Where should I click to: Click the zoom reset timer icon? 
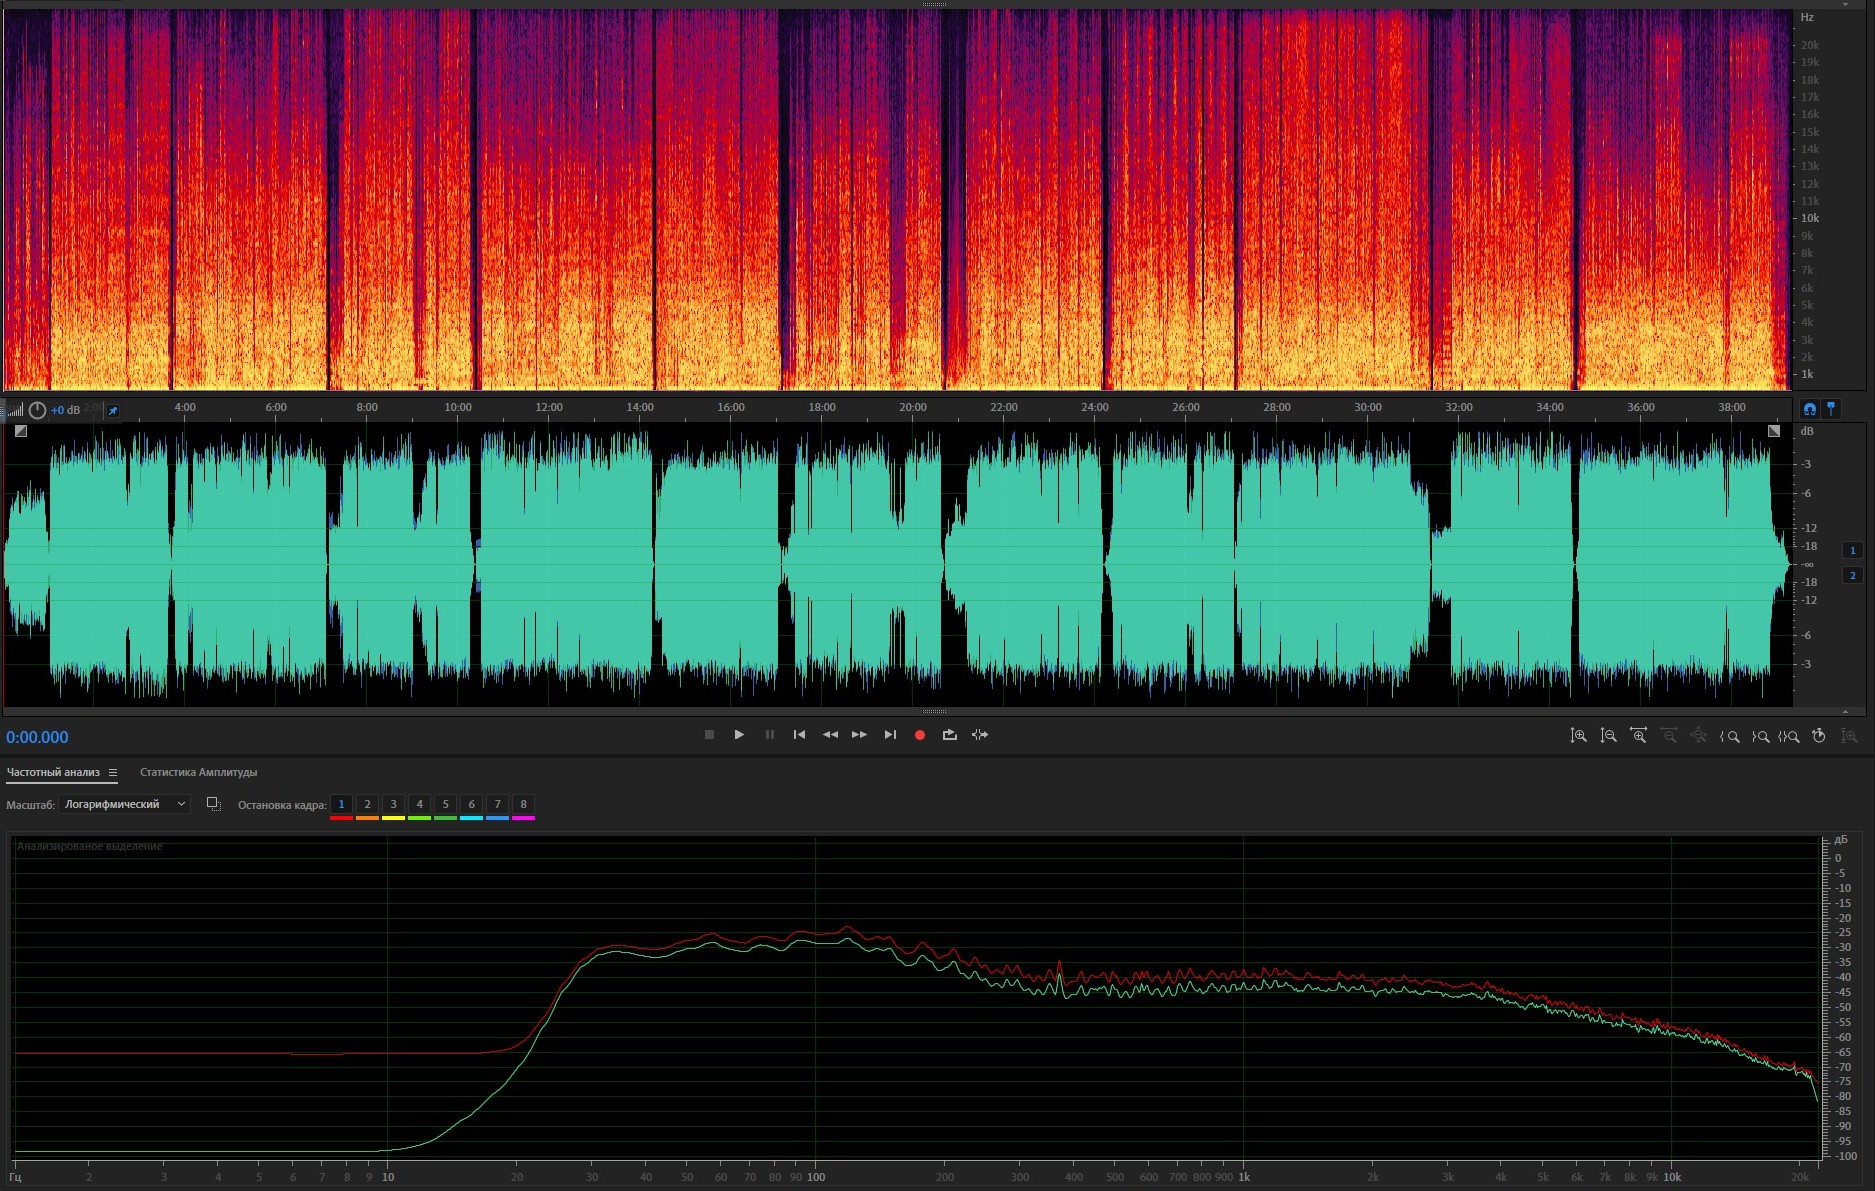1819,736
